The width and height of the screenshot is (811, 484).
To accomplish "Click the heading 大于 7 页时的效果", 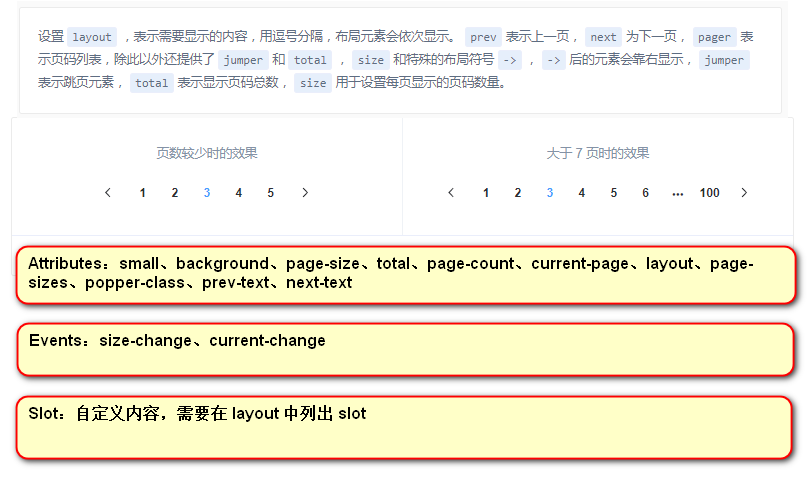I will click(597, 153).
